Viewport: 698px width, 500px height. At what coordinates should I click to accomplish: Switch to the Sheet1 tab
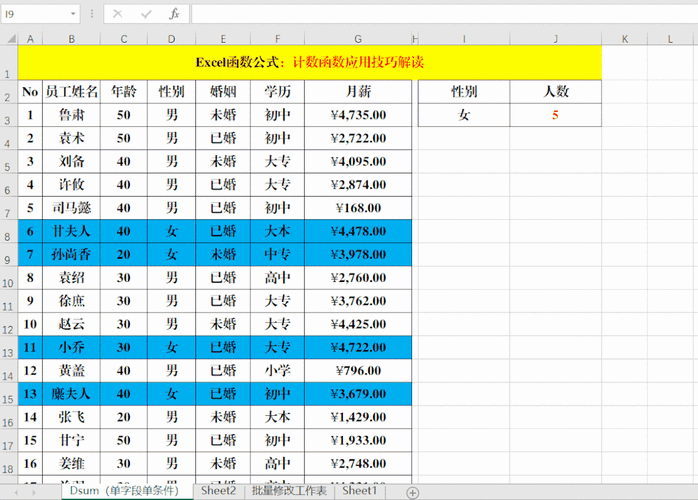[360, 491]
